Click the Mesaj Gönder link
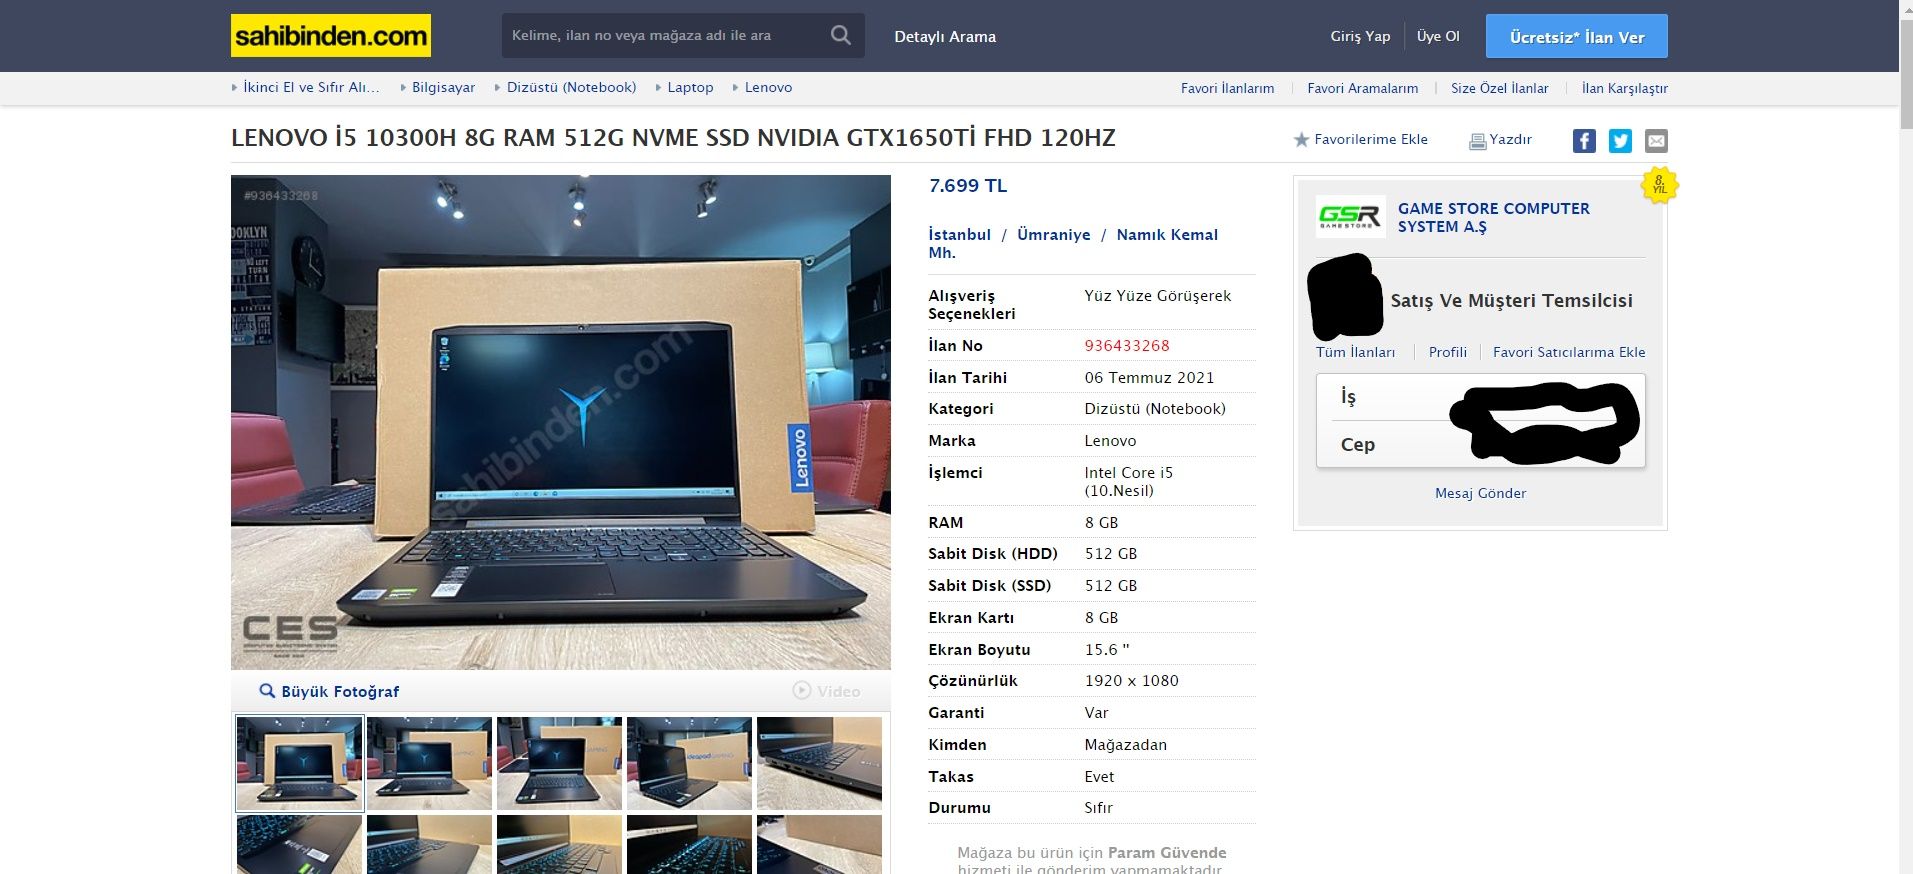The height and width of the screenshot is (874, 1913). coord(1480,493)
